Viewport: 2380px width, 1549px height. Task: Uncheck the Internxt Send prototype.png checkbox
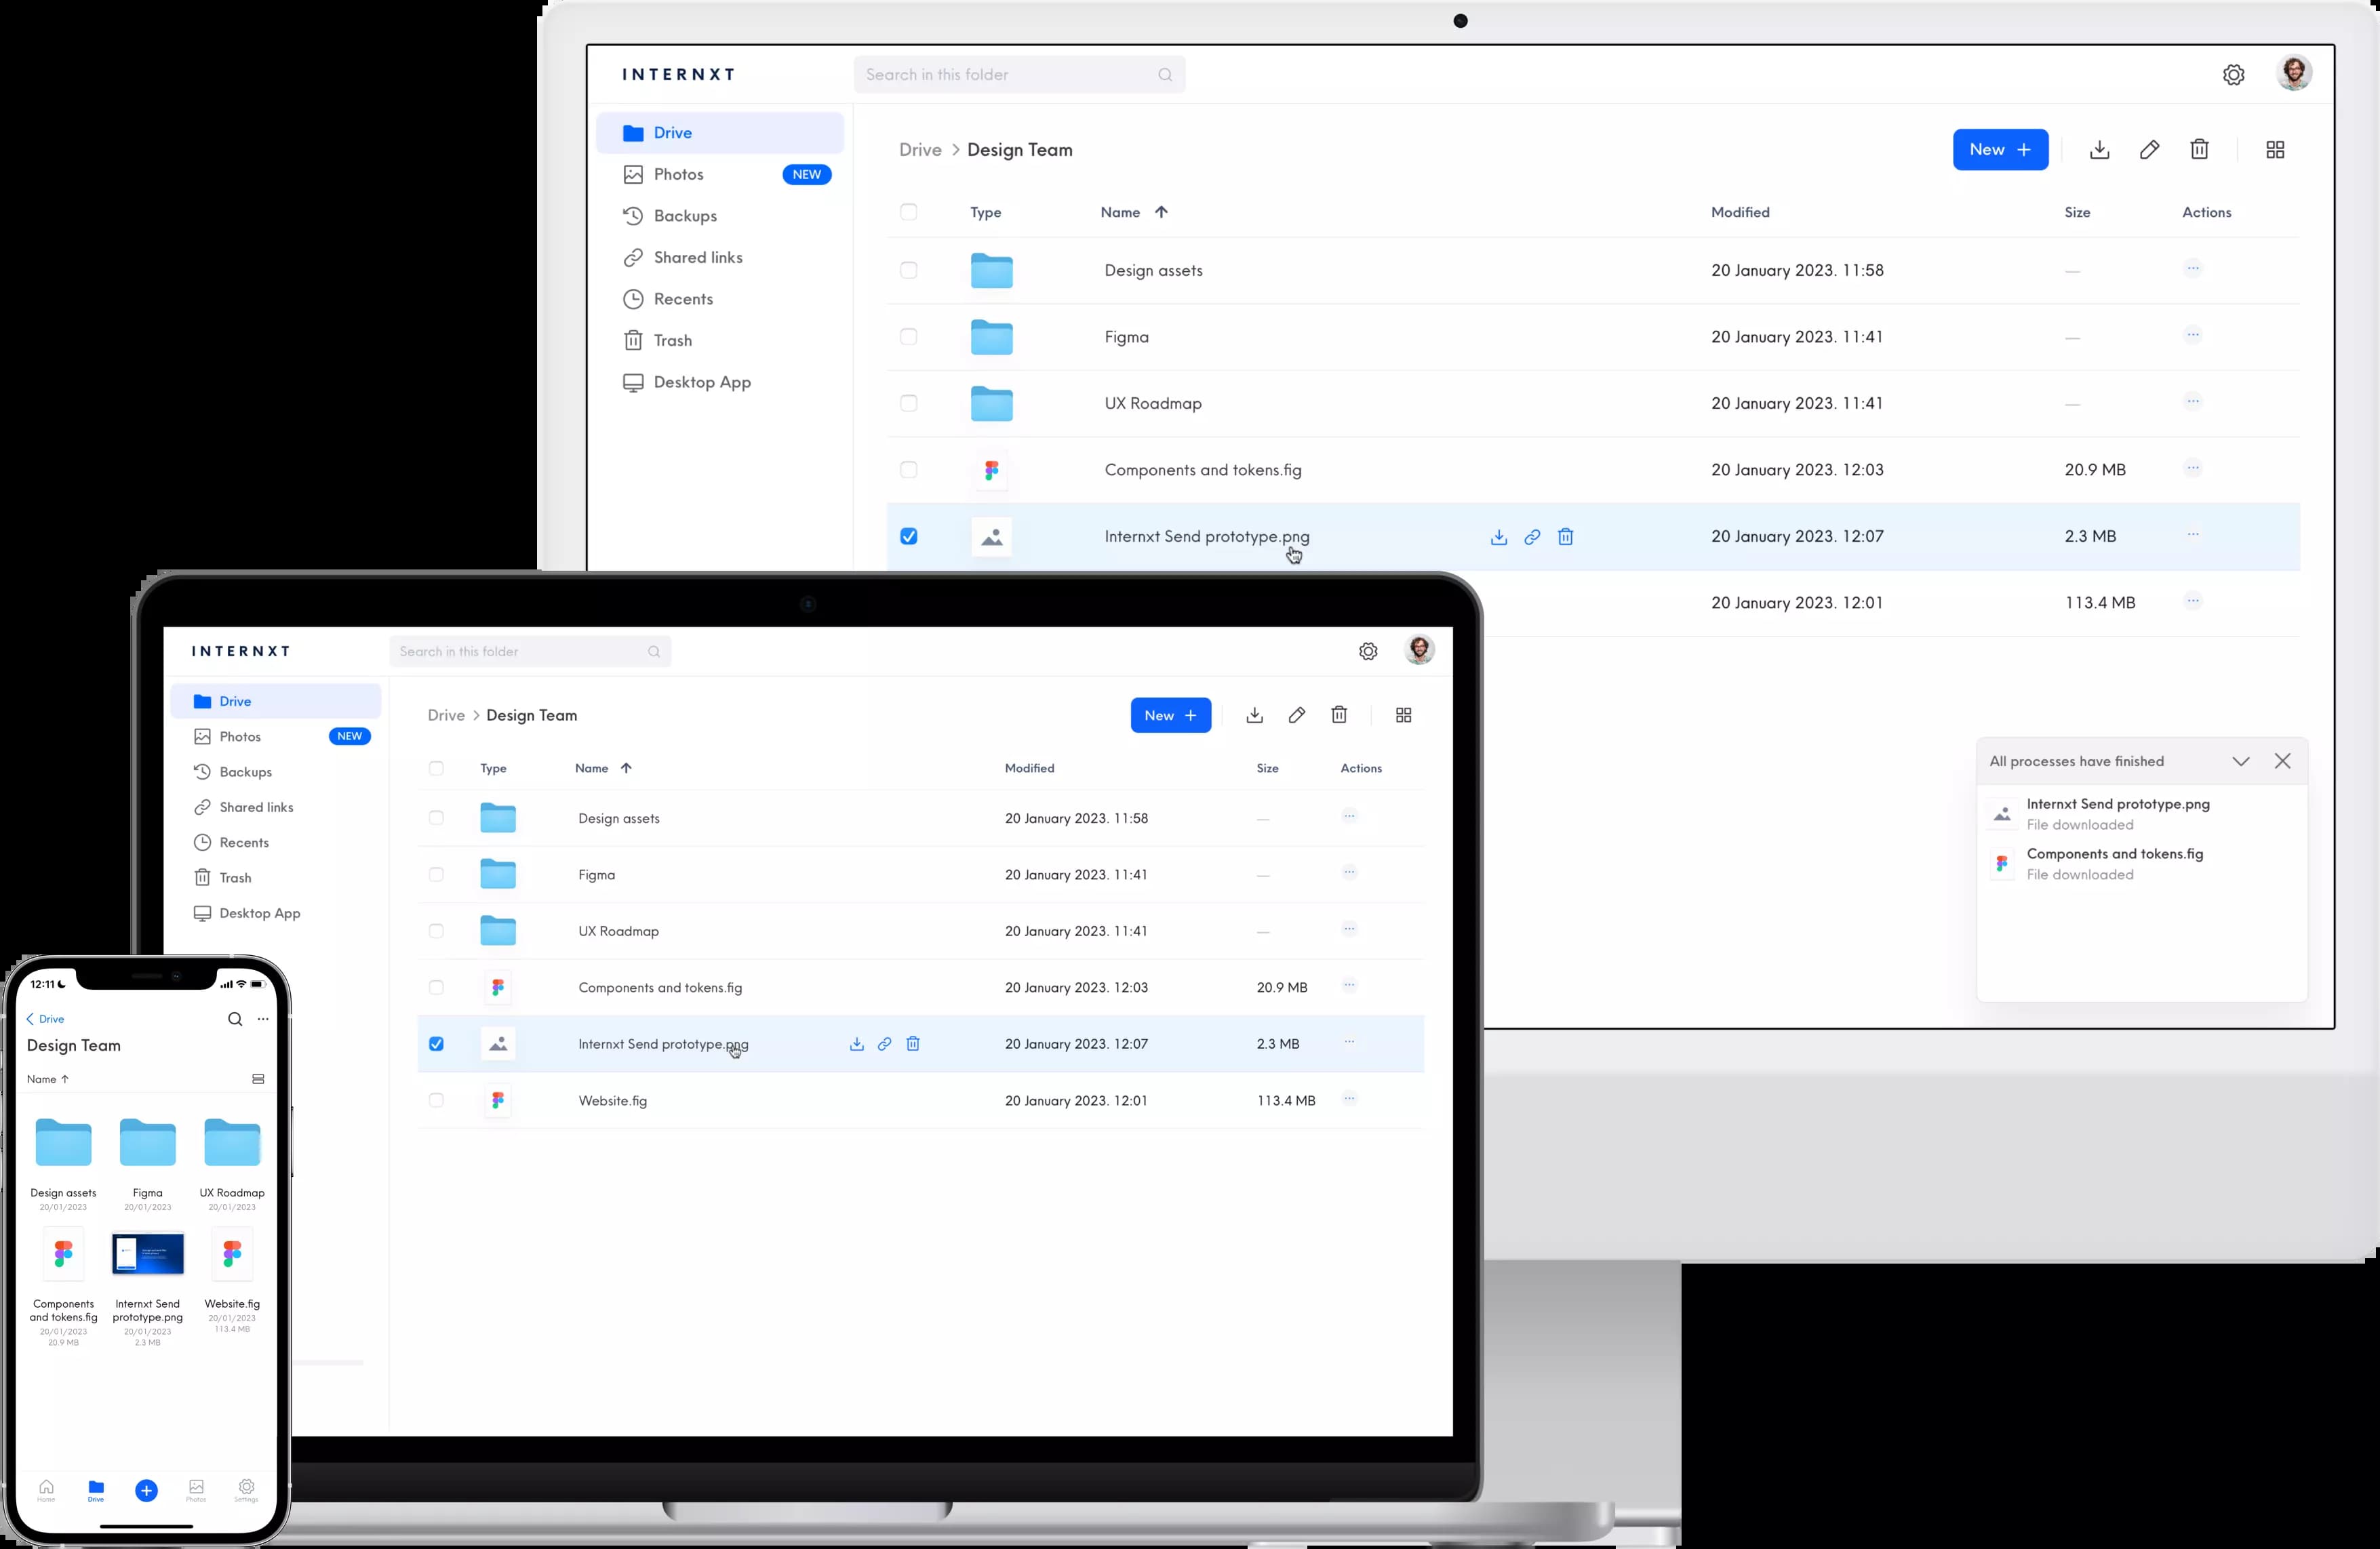[909, 537]
